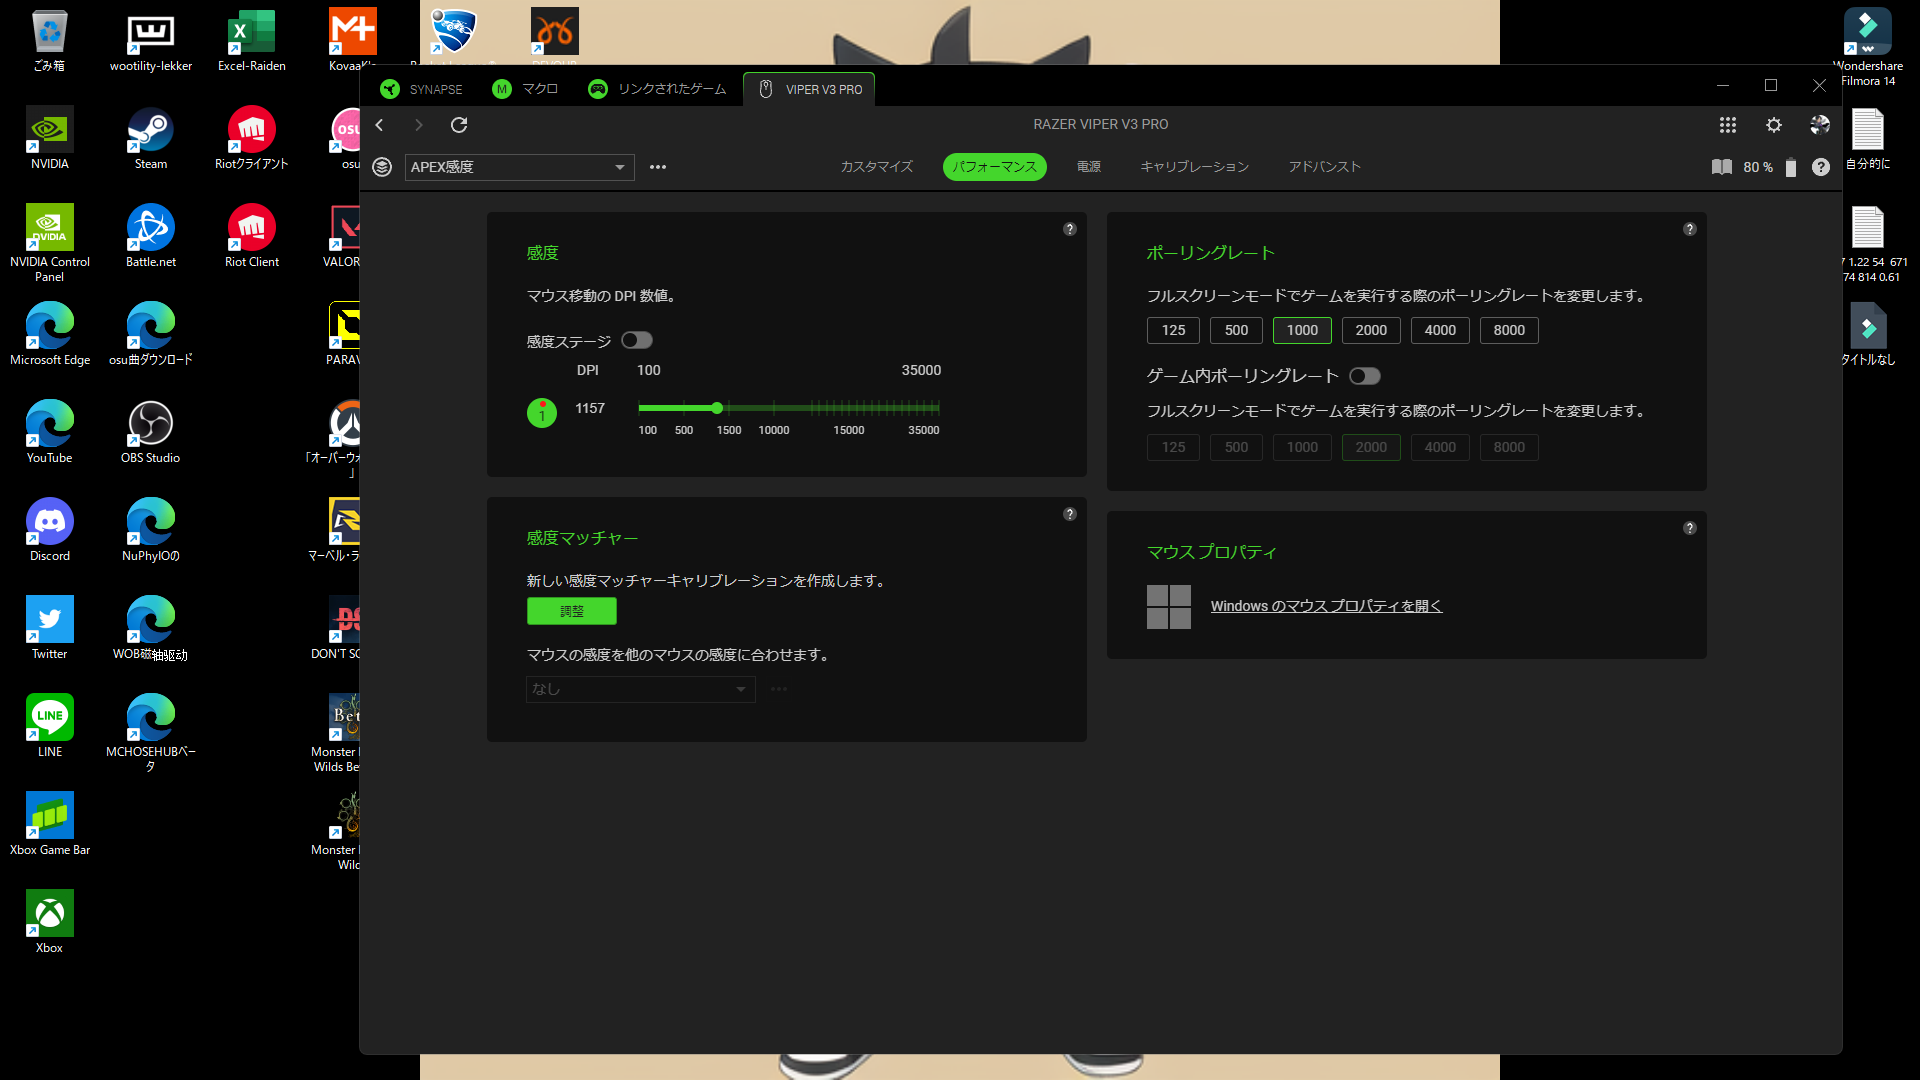Click the dimmed three-dot button beside なし dropdown
Viewport: 1920px width, 1080px height.
click(779, 689)
